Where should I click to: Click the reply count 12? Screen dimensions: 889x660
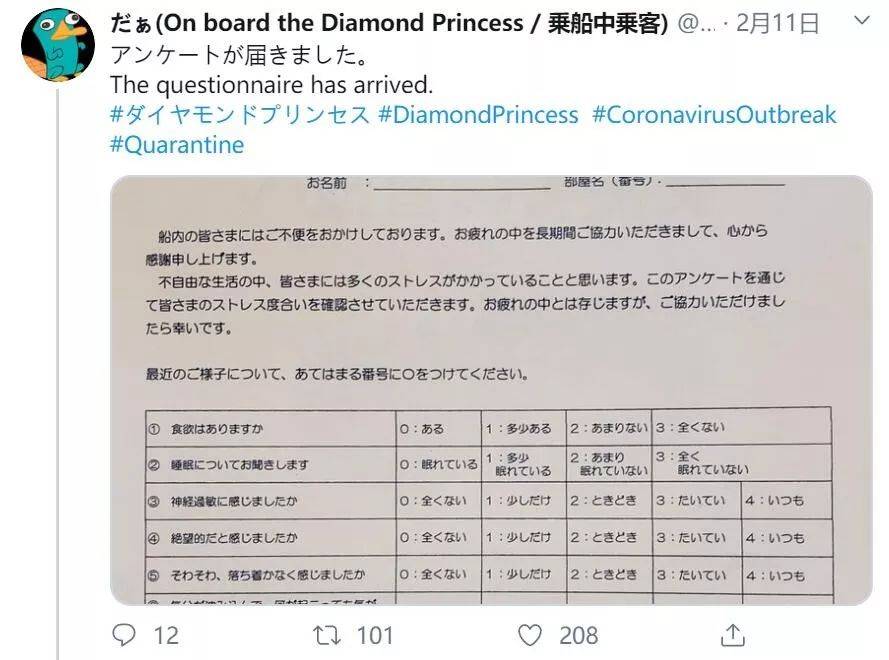point(166,636)
